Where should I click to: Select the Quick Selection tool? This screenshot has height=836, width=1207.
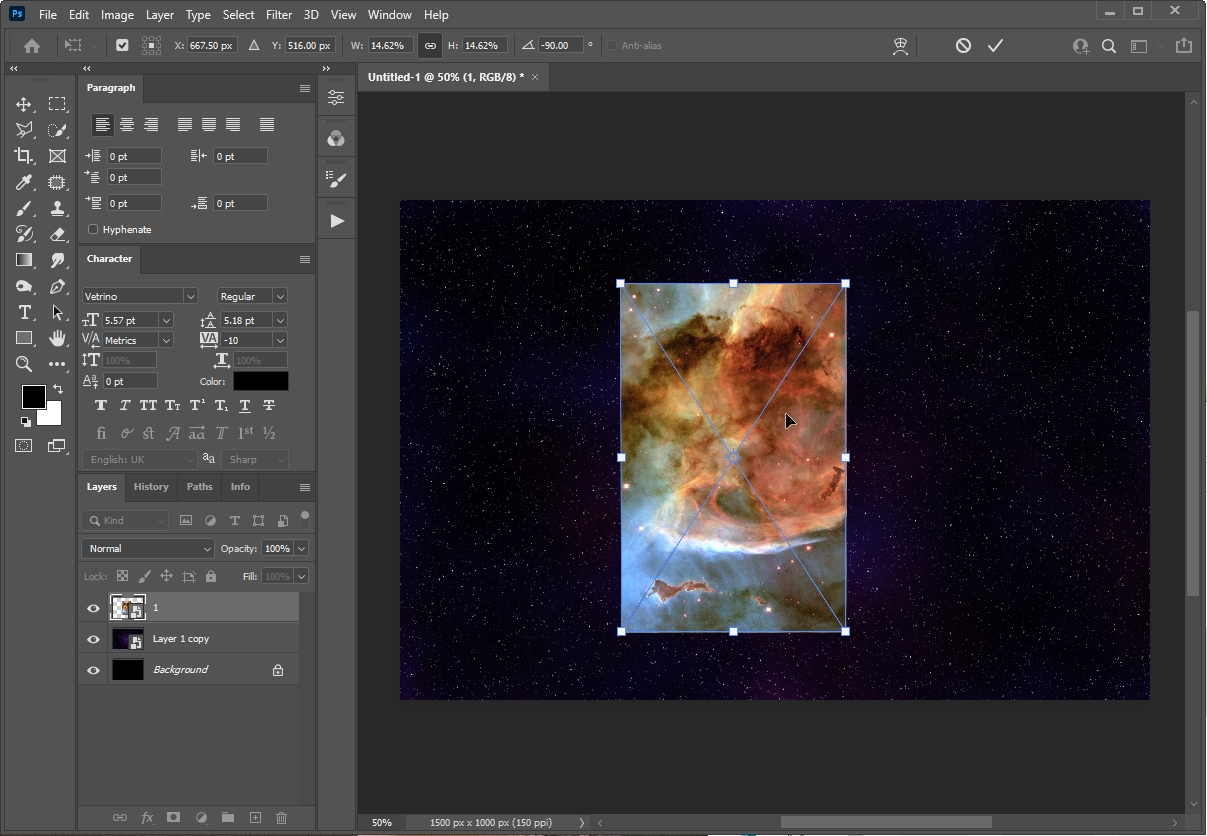pos(57,130)
